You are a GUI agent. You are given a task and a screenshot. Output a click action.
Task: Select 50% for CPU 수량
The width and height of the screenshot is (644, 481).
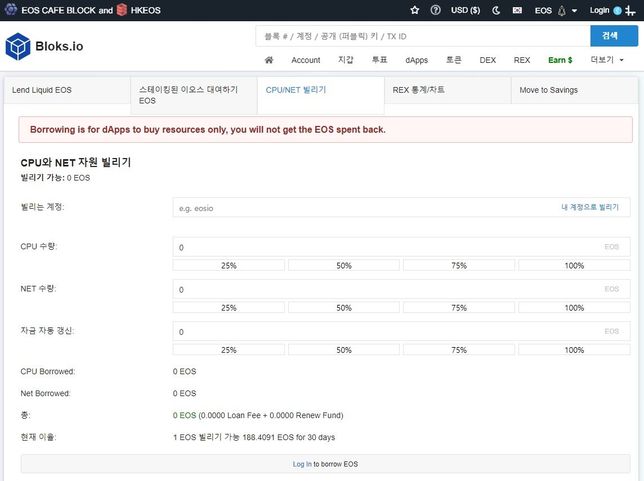click(x=344, y=265)
